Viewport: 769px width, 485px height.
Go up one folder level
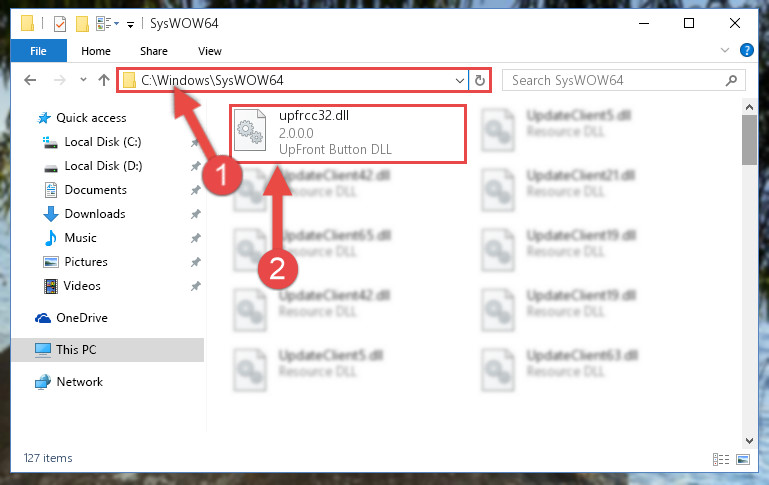(103, 80)
